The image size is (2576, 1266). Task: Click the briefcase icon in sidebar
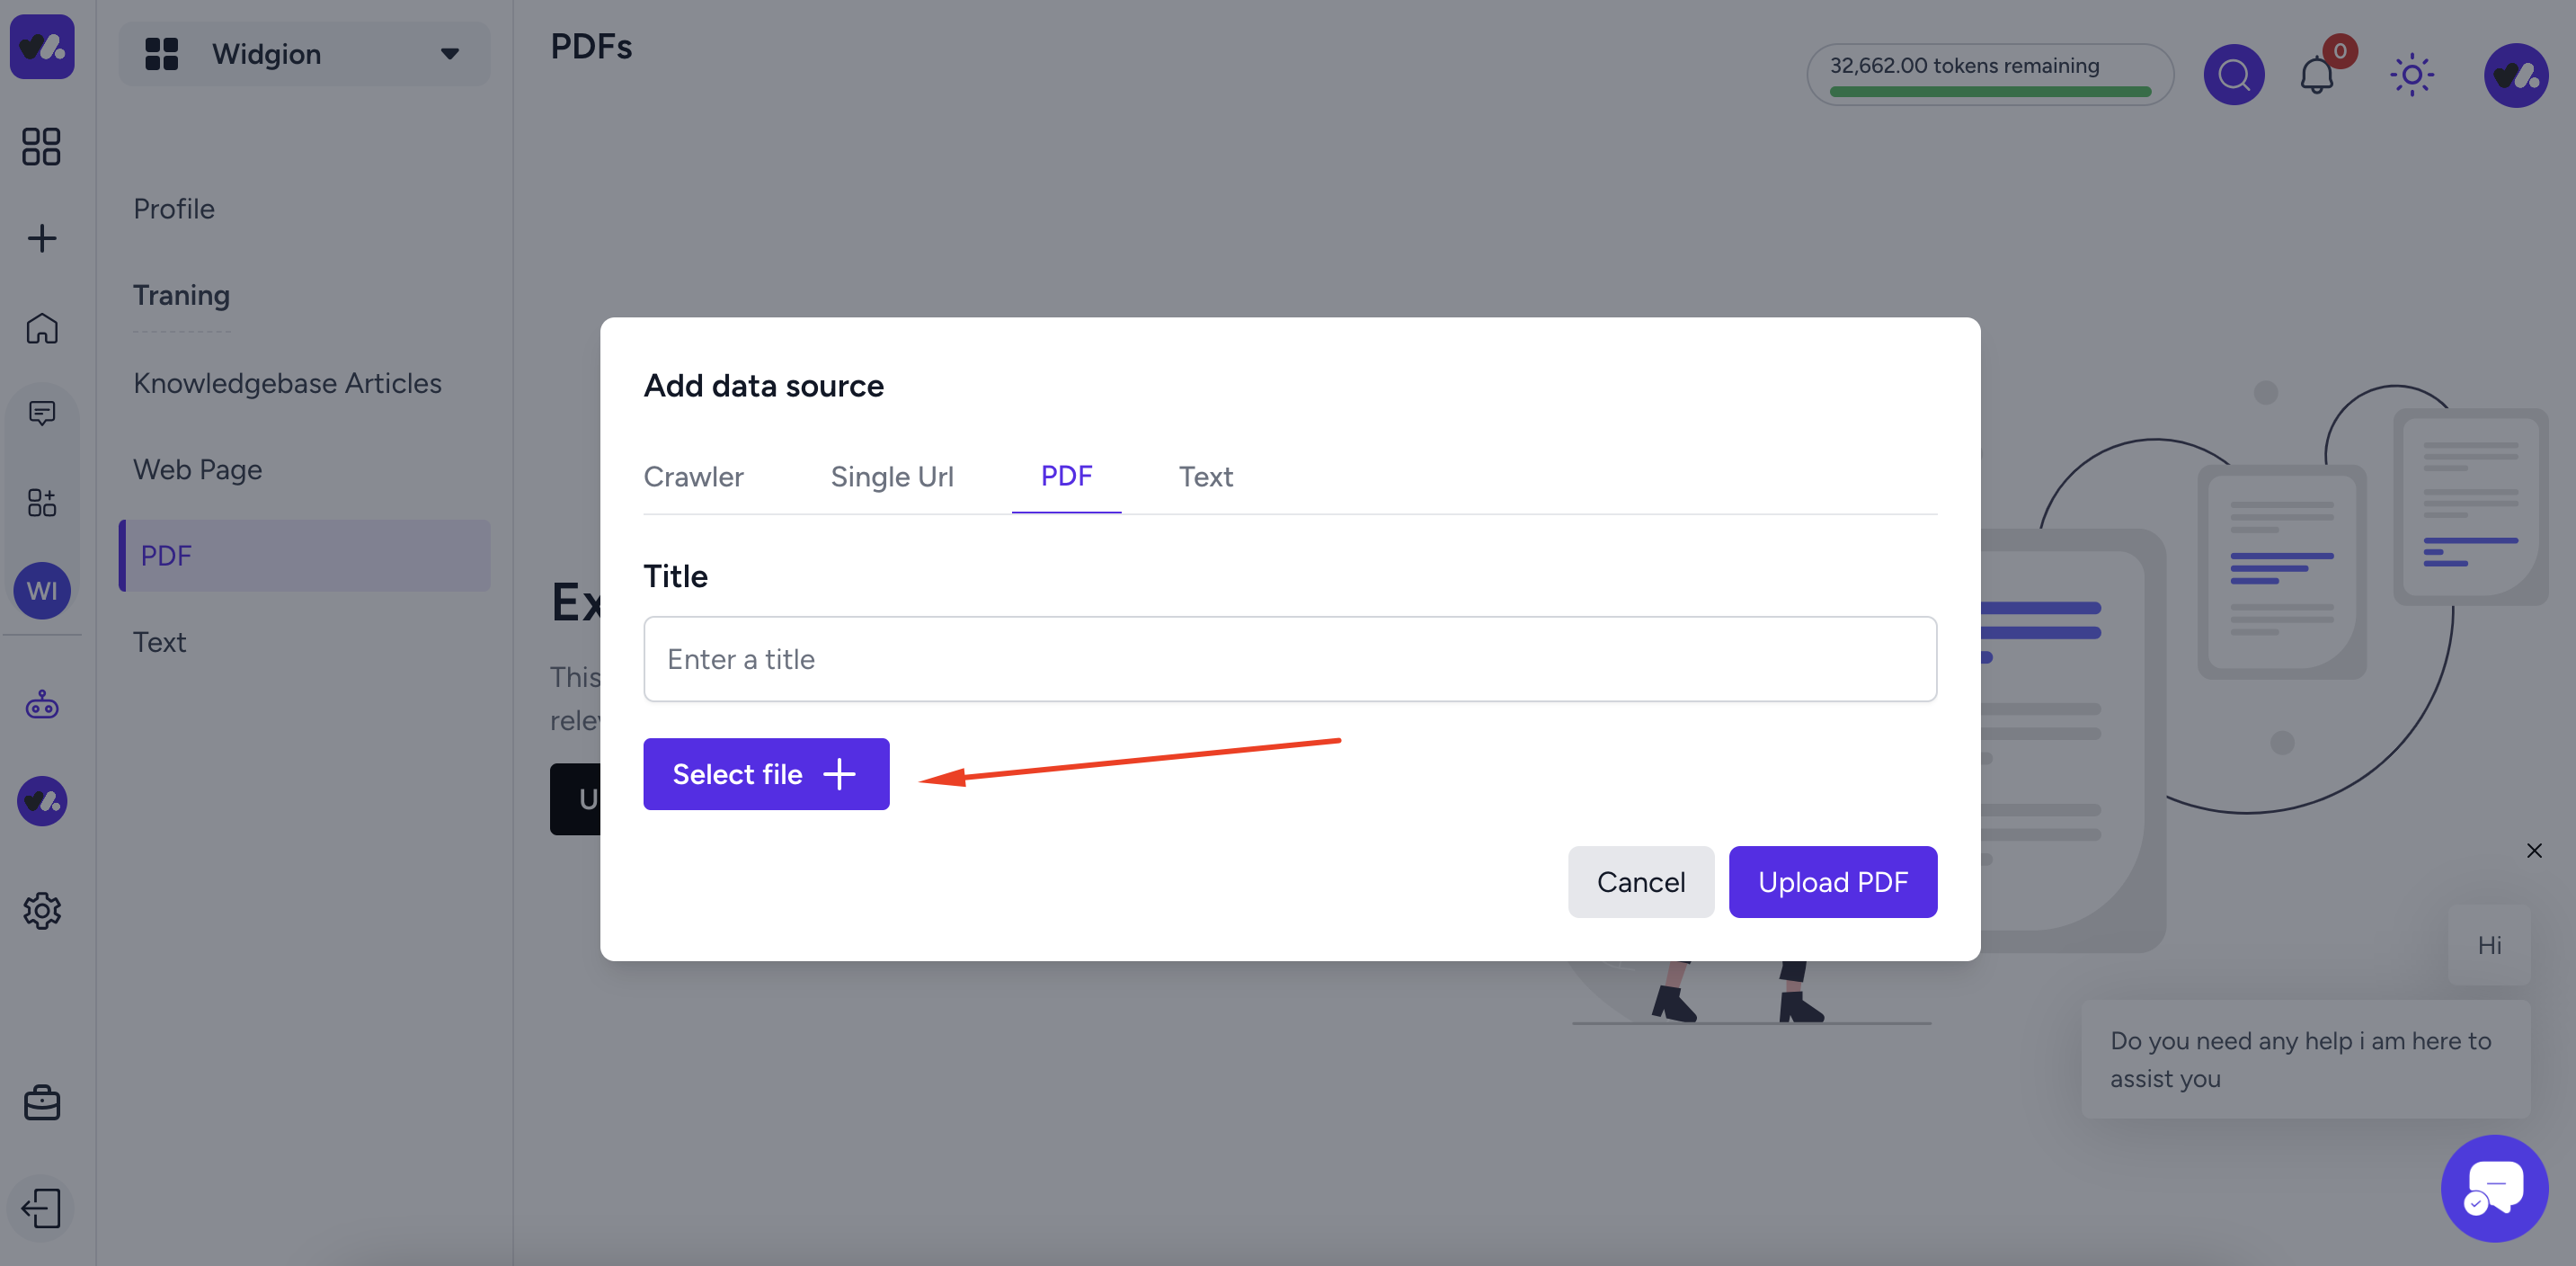41,1102
